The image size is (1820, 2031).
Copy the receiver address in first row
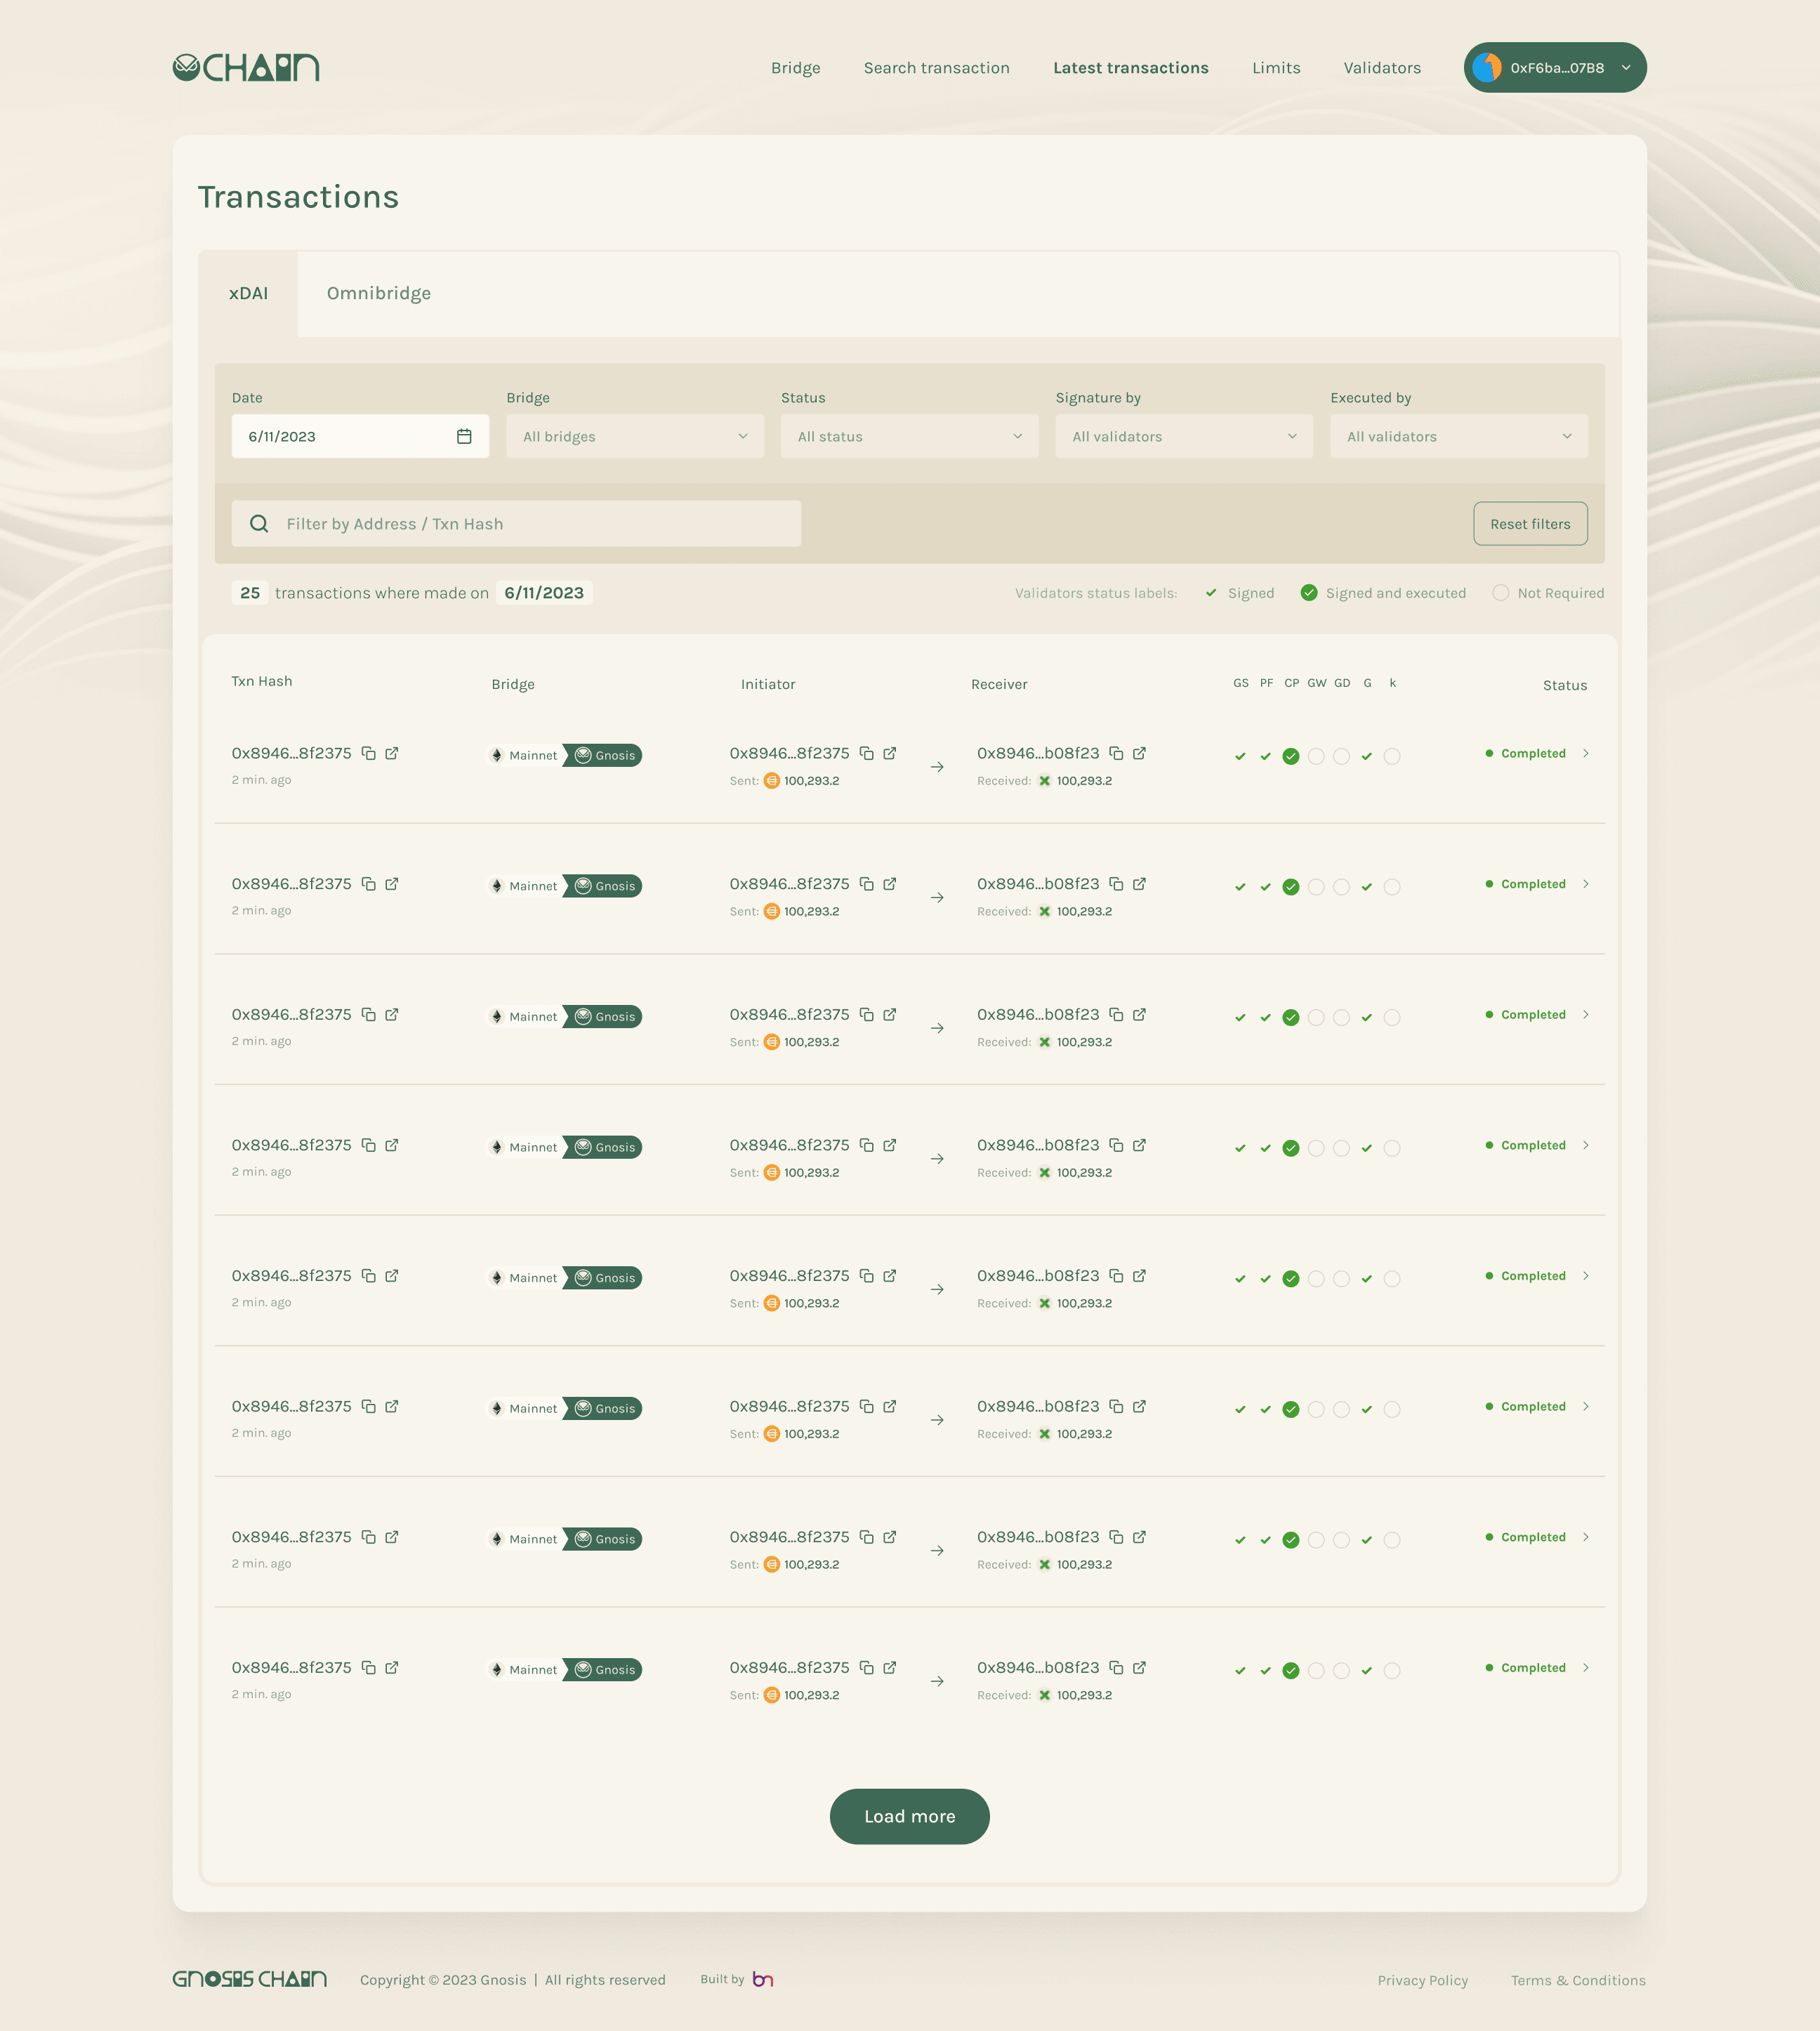click(1117, 753)
